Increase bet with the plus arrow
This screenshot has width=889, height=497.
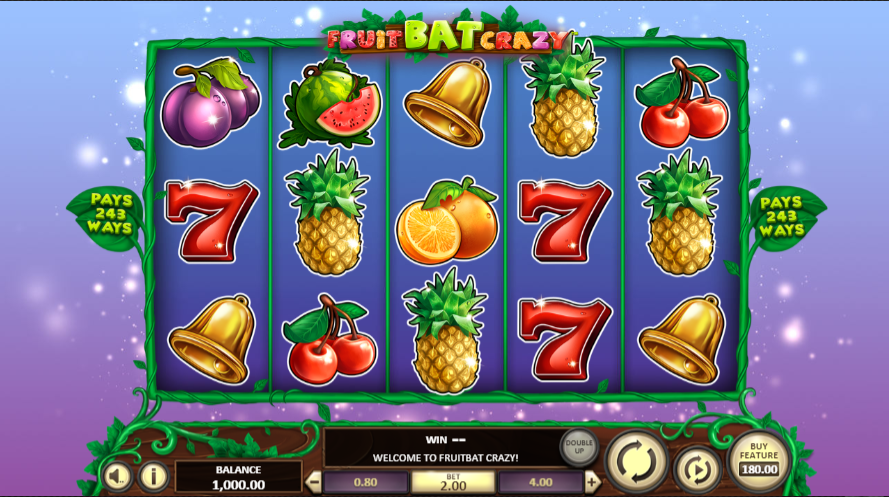click(592, 482)
